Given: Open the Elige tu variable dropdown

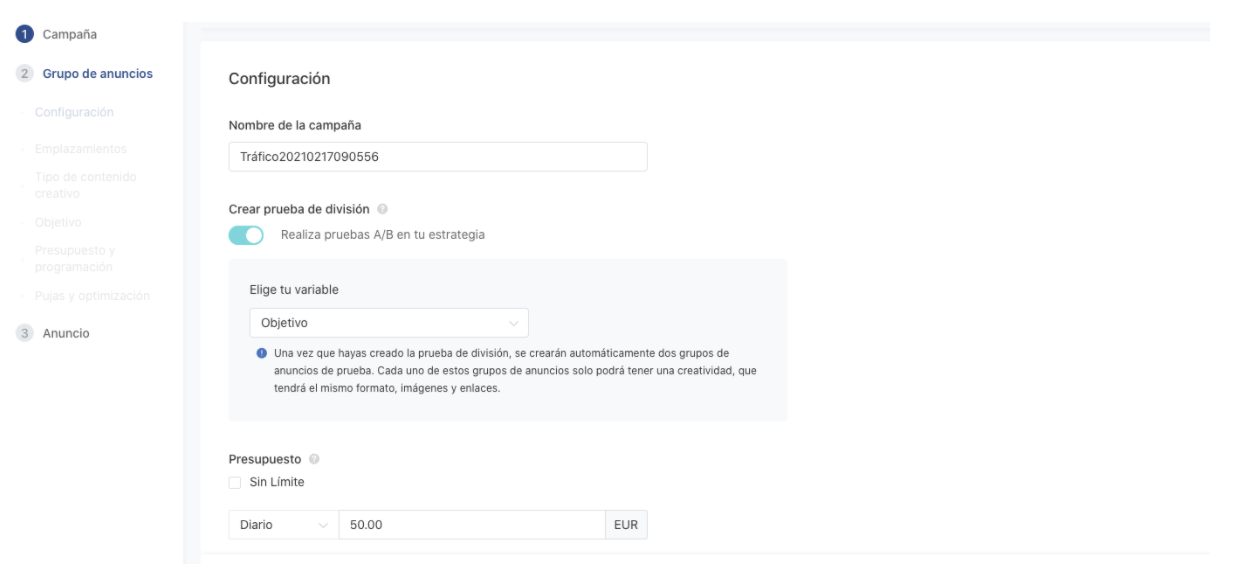Looking at the screenshot, I should point(388,323).
